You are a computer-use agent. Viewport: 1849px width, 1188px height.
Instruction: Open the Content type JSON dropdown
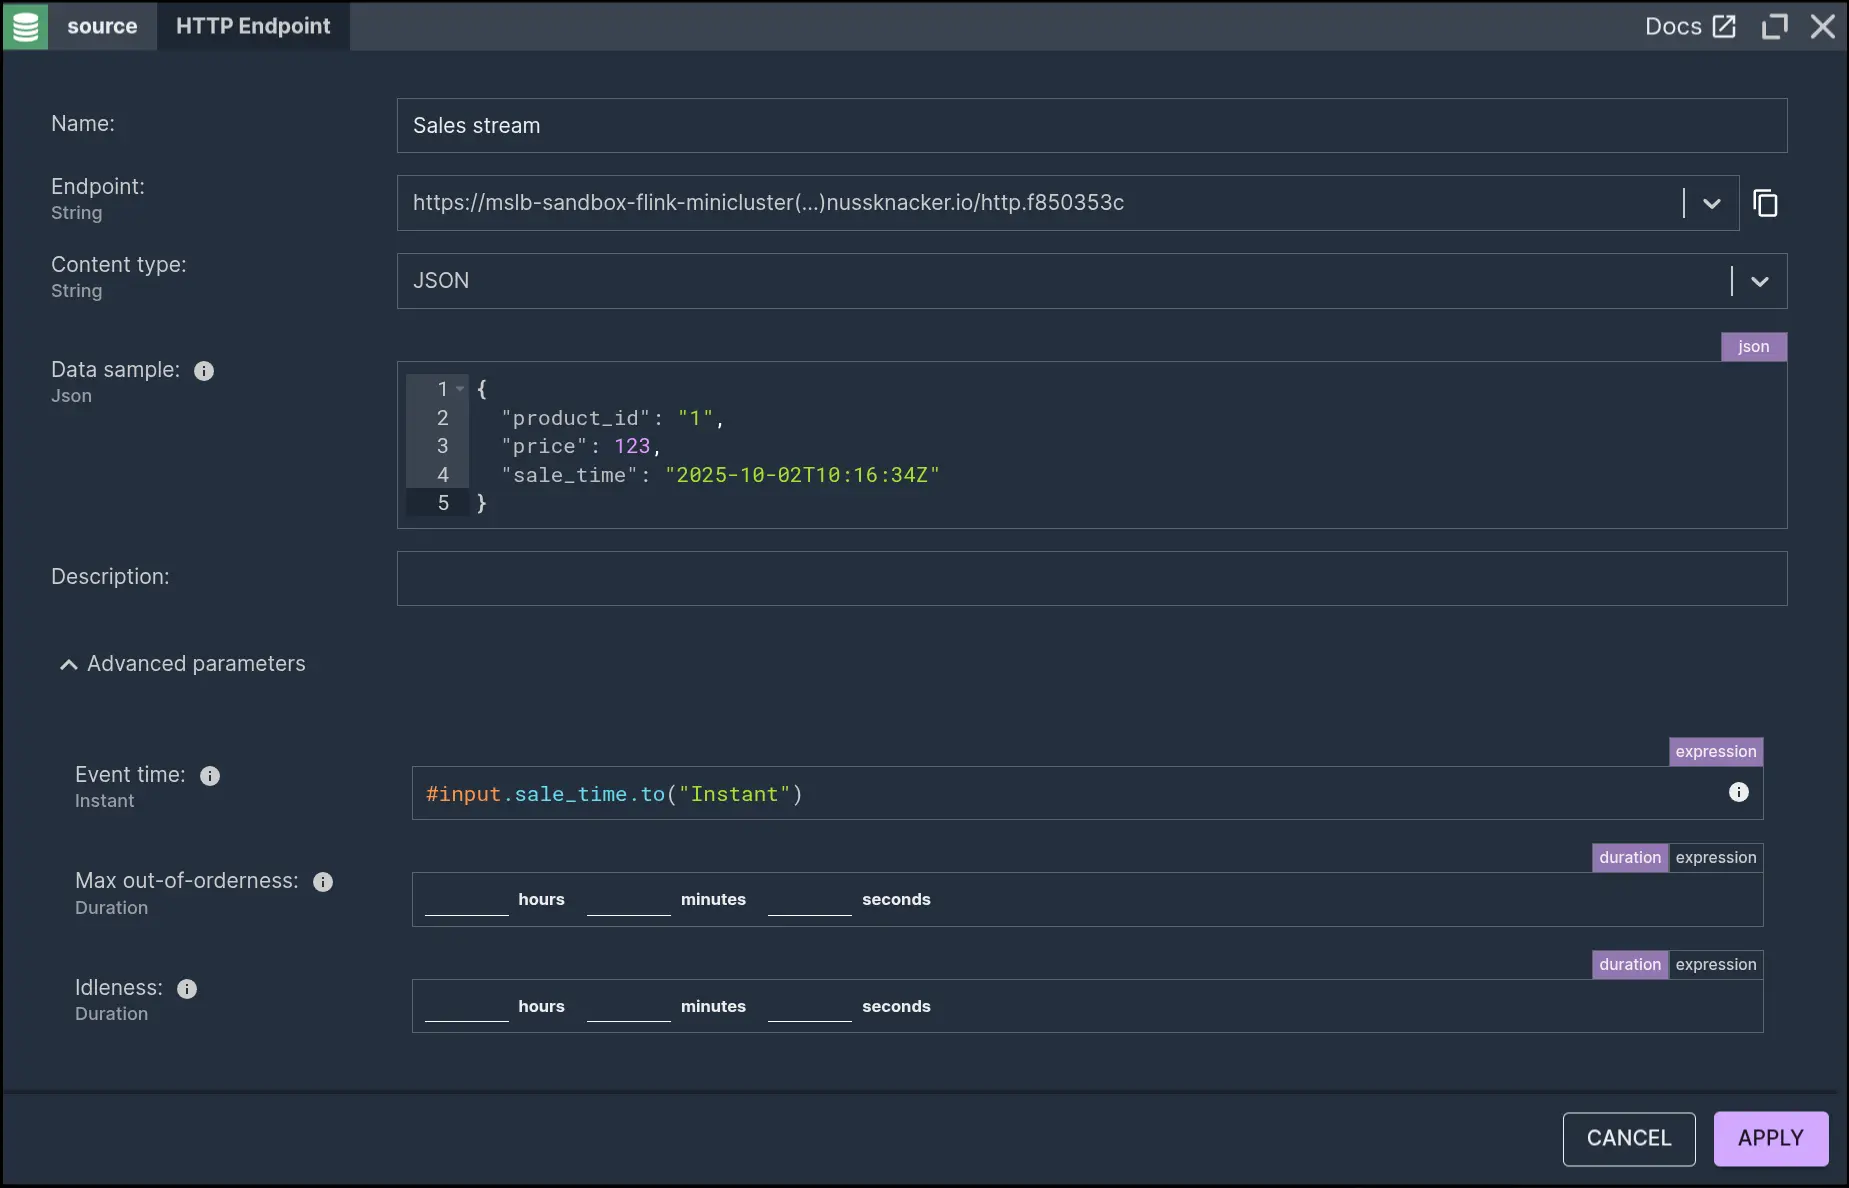1760,281
